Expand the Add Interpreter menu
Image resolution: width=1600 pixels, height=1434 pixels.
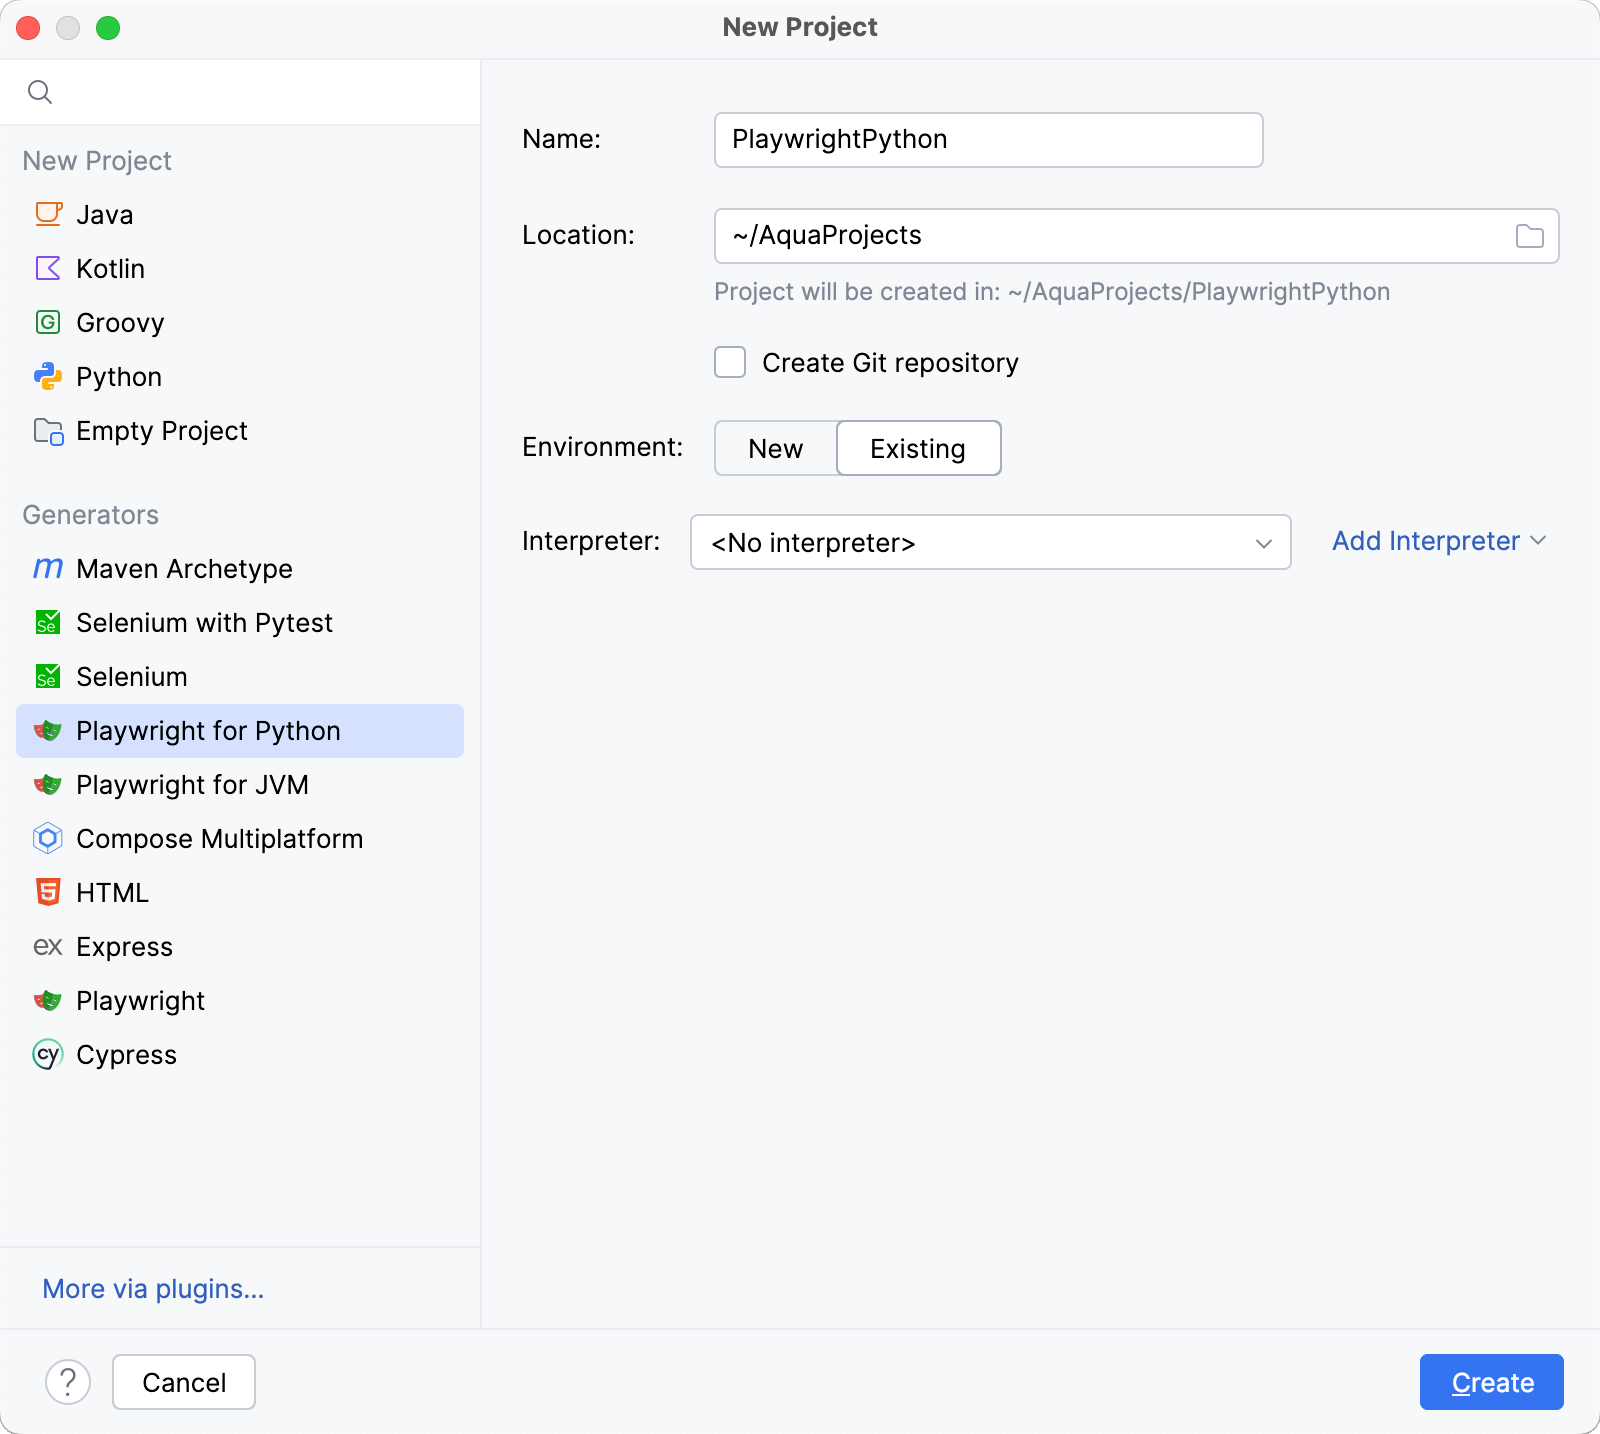point(1439,541)
